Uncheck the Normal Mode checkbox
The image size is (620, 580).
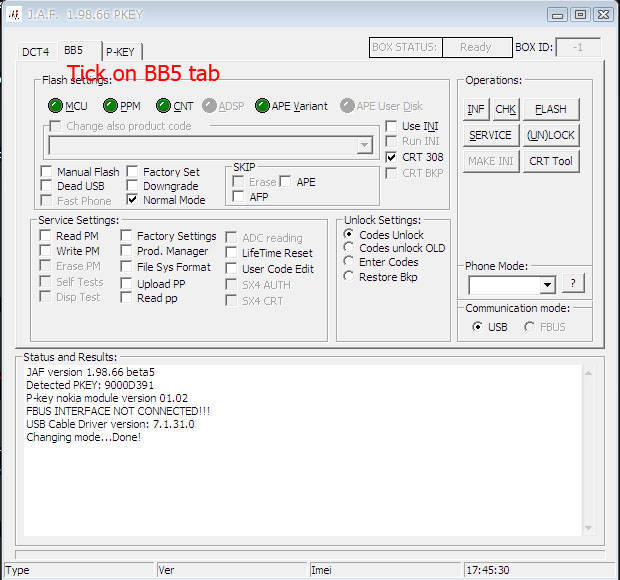click(x=132, y=200)
